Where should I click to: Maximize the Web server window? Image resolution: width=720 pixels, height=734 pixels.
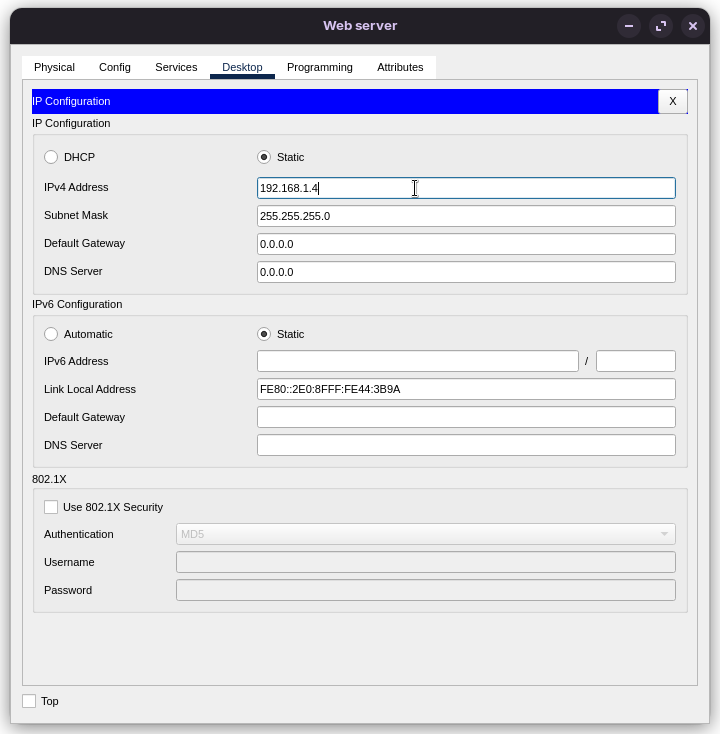coord(661,26)
